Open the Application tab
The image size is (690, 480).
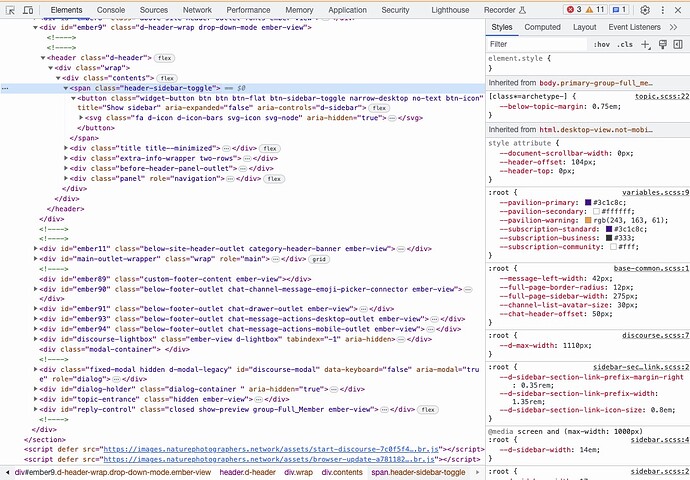(347, 10)
